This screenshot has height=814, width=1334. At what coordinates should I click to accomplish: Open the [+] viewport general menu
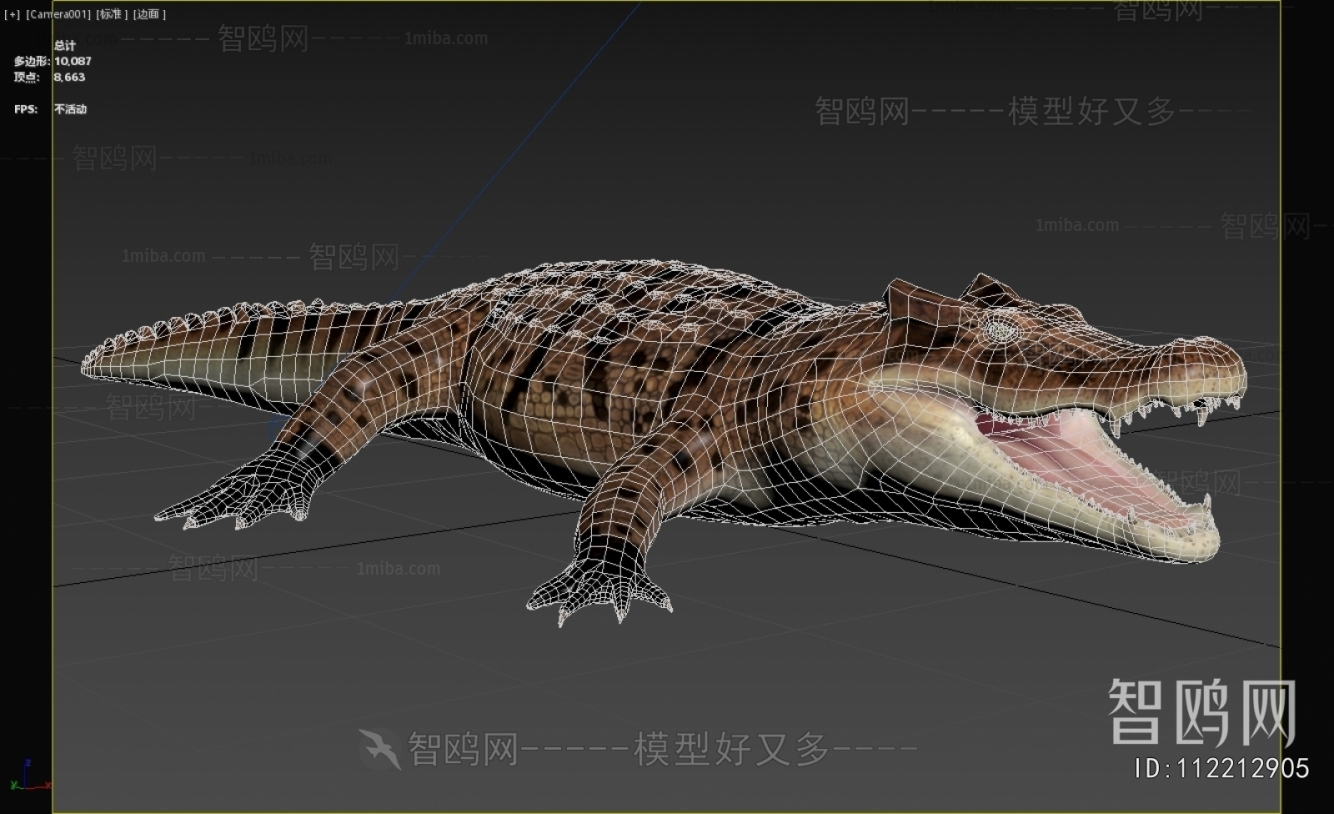click(x=13, y=14)
